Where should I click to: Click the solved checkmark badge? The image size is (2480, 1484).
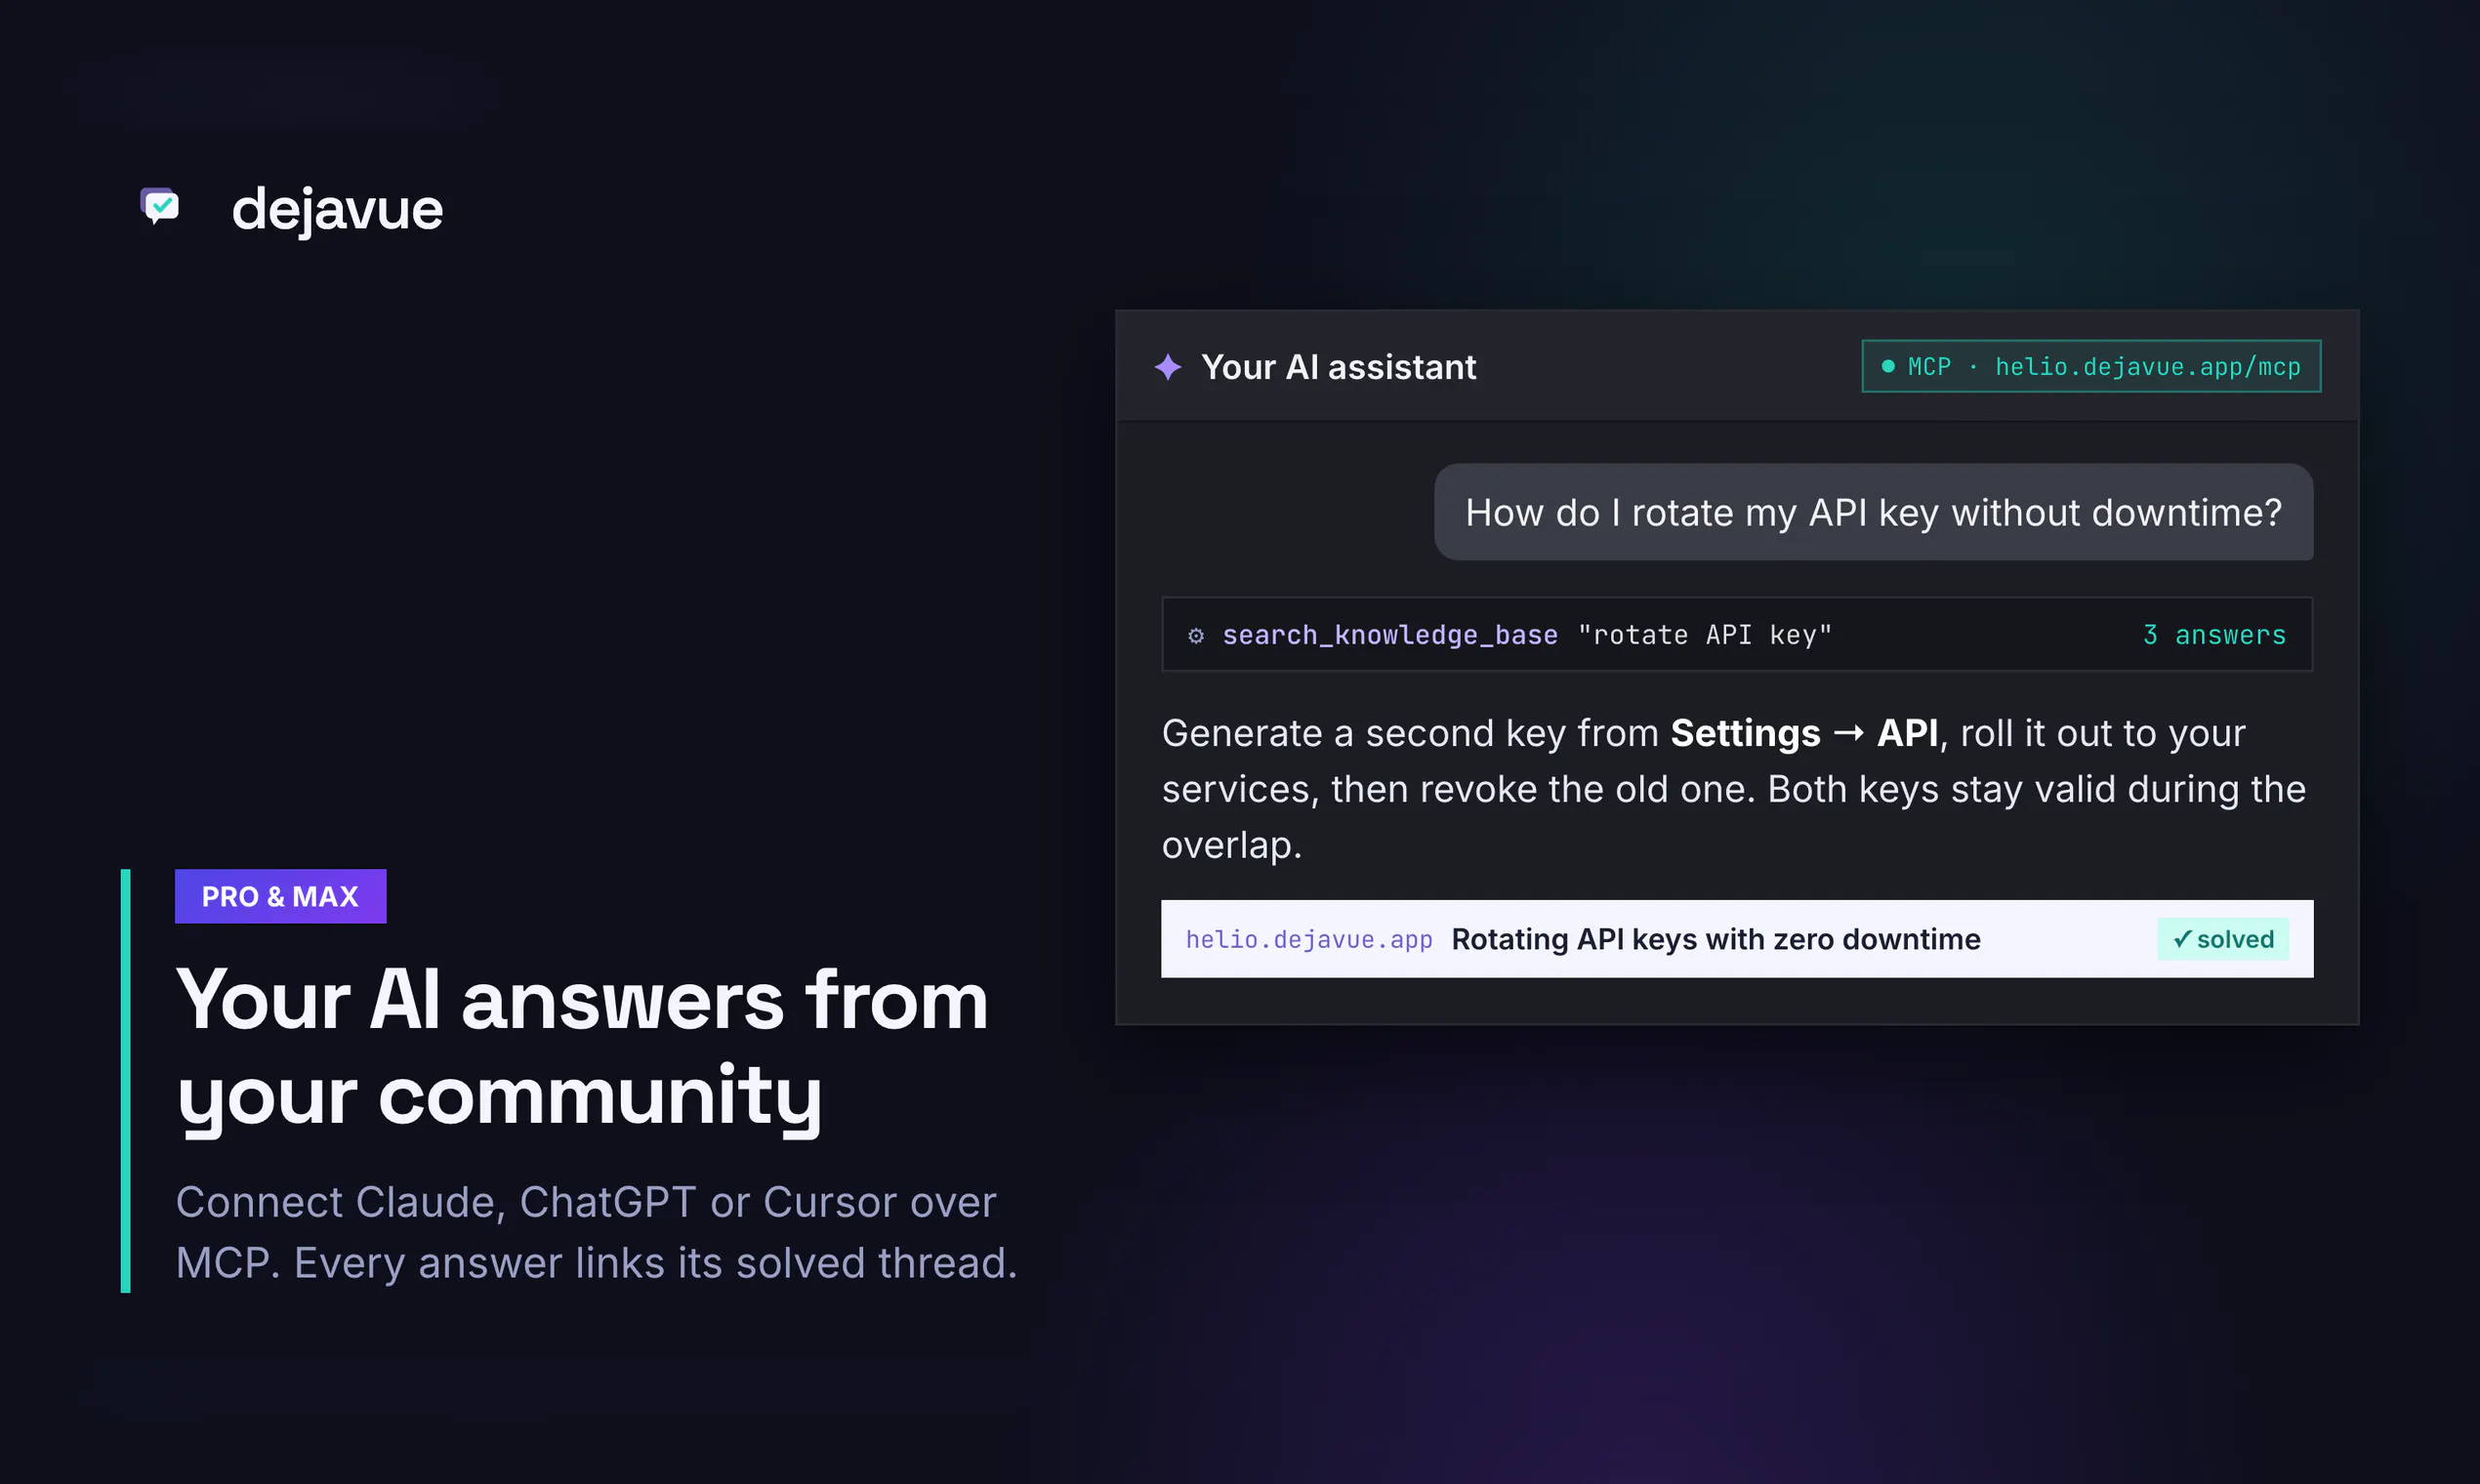click(2223, 939)
